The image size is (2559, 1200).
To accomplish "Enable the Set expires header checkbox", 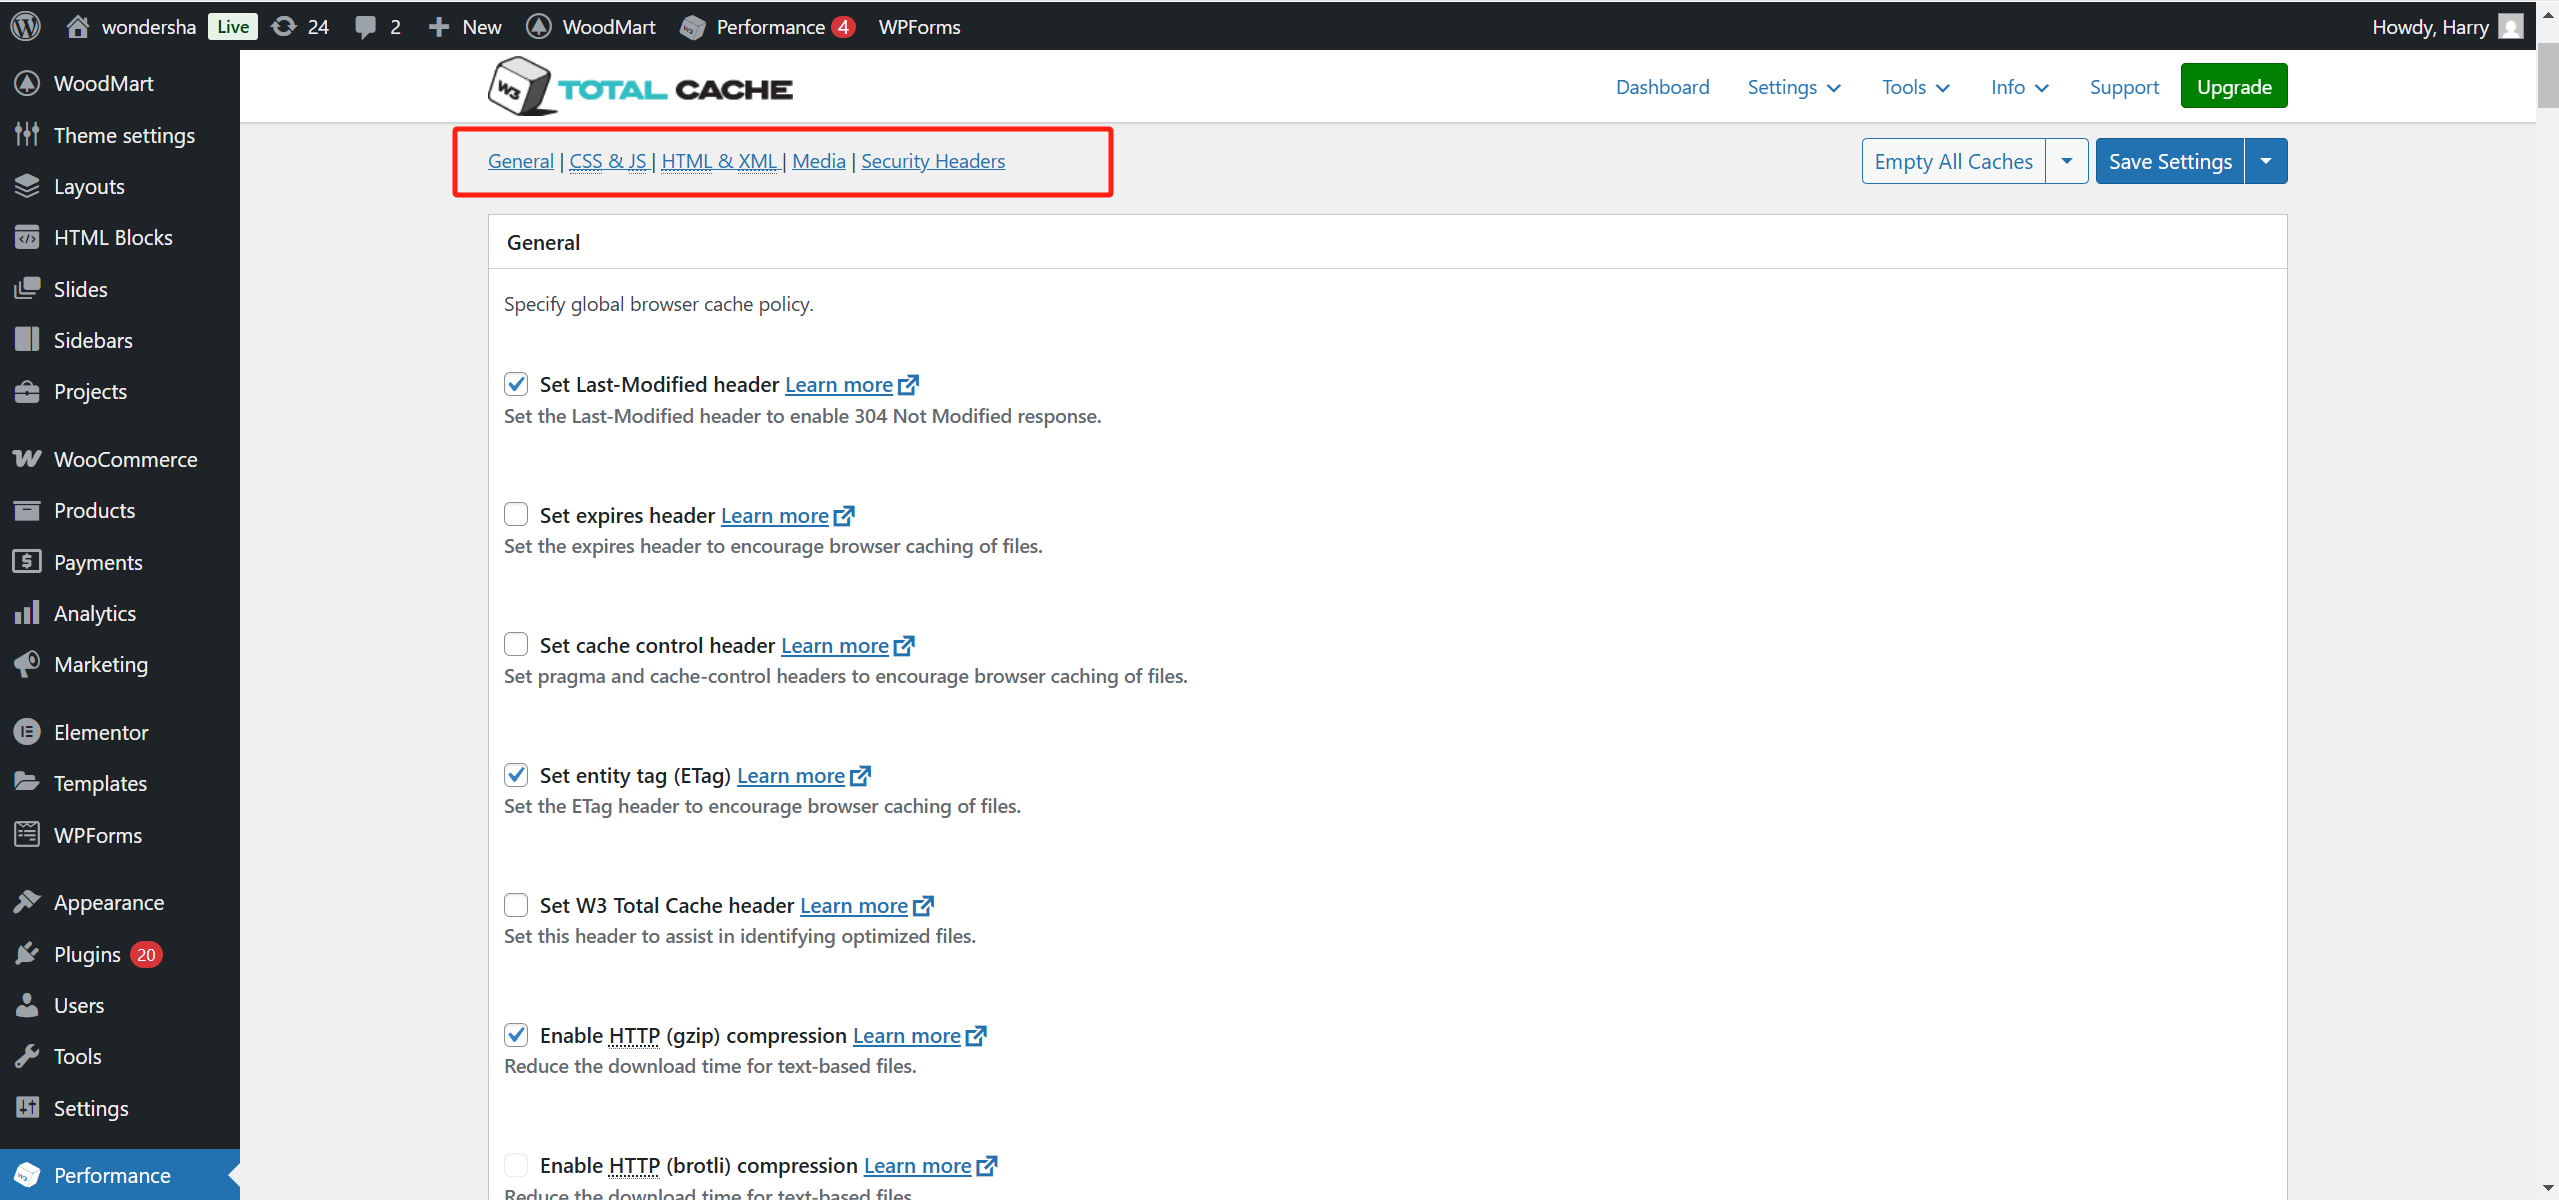I will [516, 514].
